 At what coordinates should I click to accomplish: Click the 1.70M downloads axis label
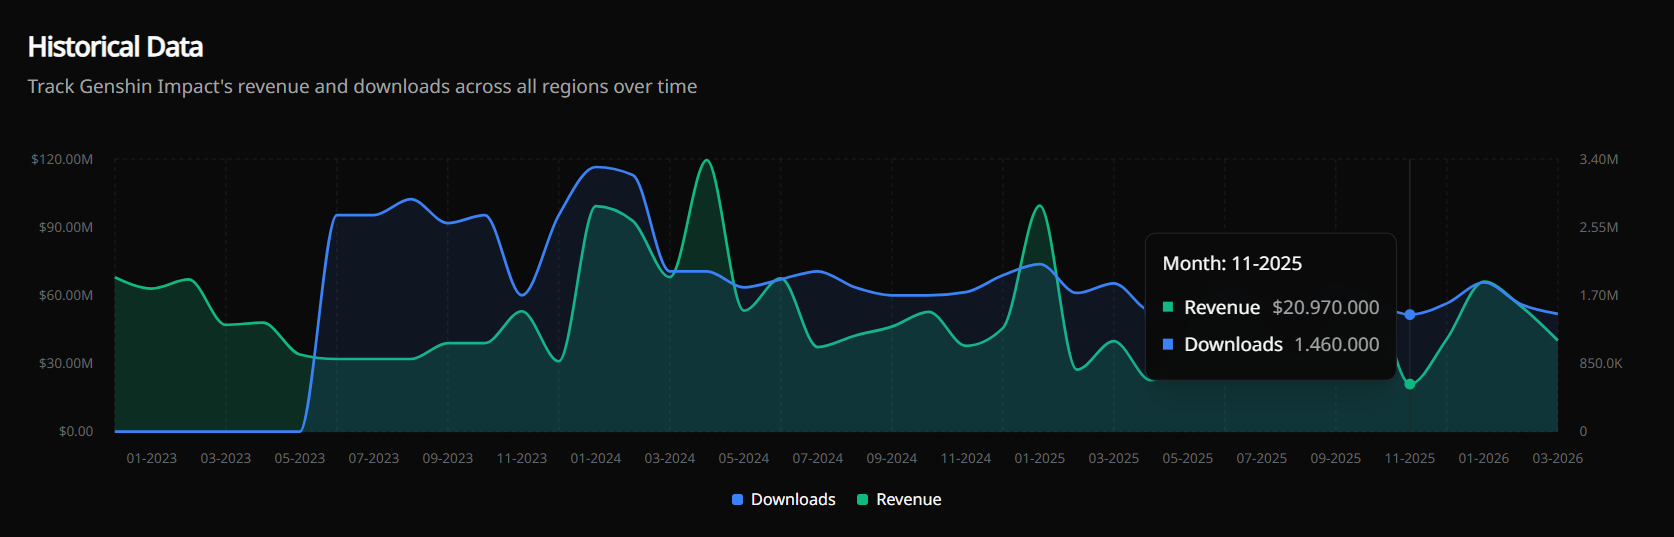point(1599,295)
